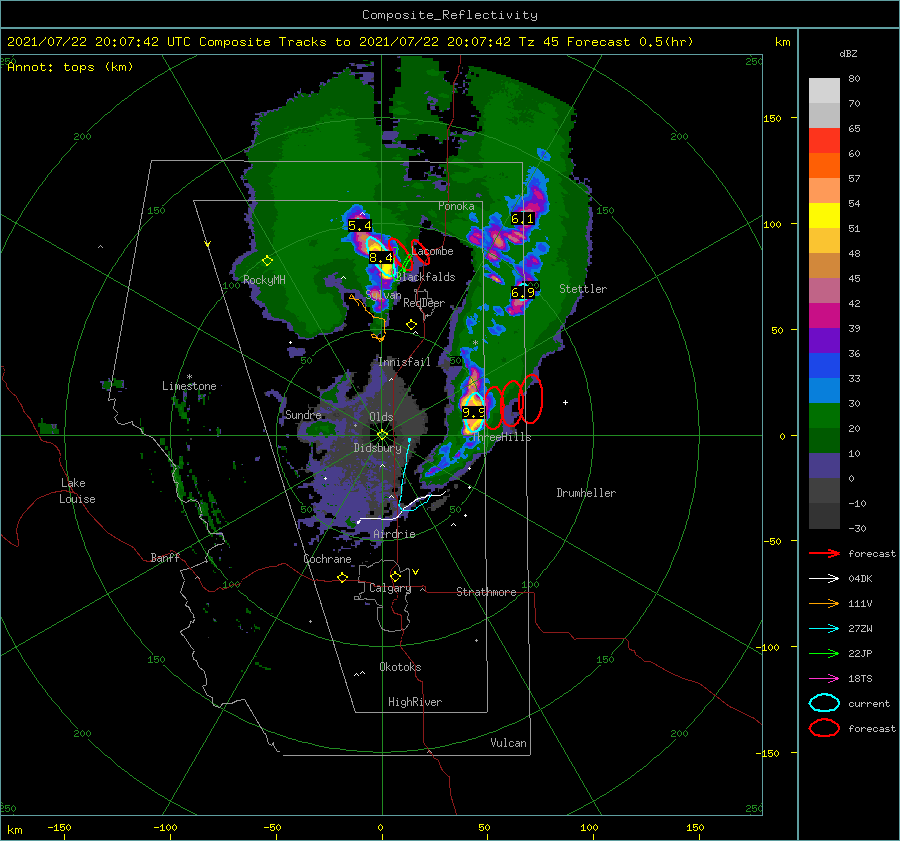Click the light gray top swatch of dBZ scale
This screenshot has width=900, height=841.
tap(824, 91)
